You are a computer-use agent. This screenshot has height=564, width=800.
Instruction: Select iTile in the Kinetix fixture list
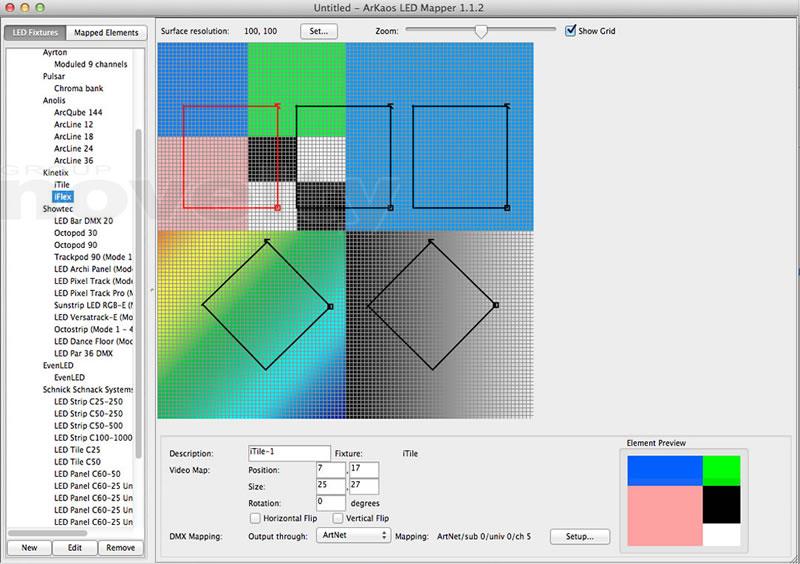pos(62,185)
